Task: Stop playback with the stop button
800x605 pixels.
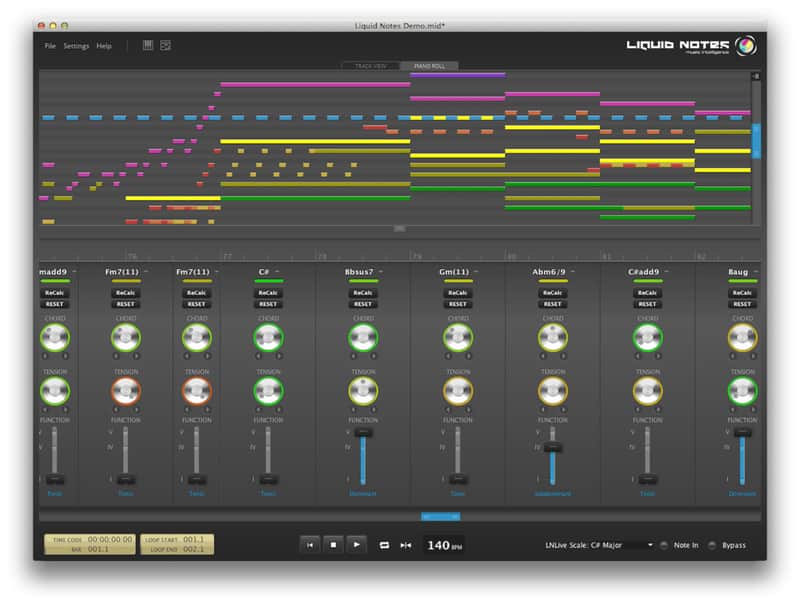Action: (x=333, y=545)
